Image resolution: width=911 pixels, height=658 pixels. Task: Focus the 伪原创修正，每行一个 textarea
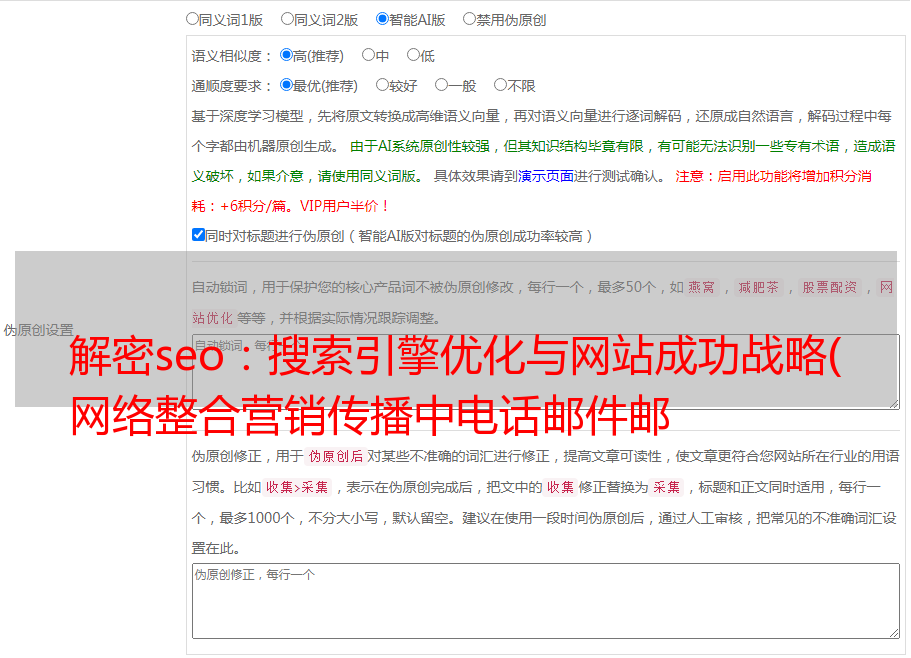(546, 601)
